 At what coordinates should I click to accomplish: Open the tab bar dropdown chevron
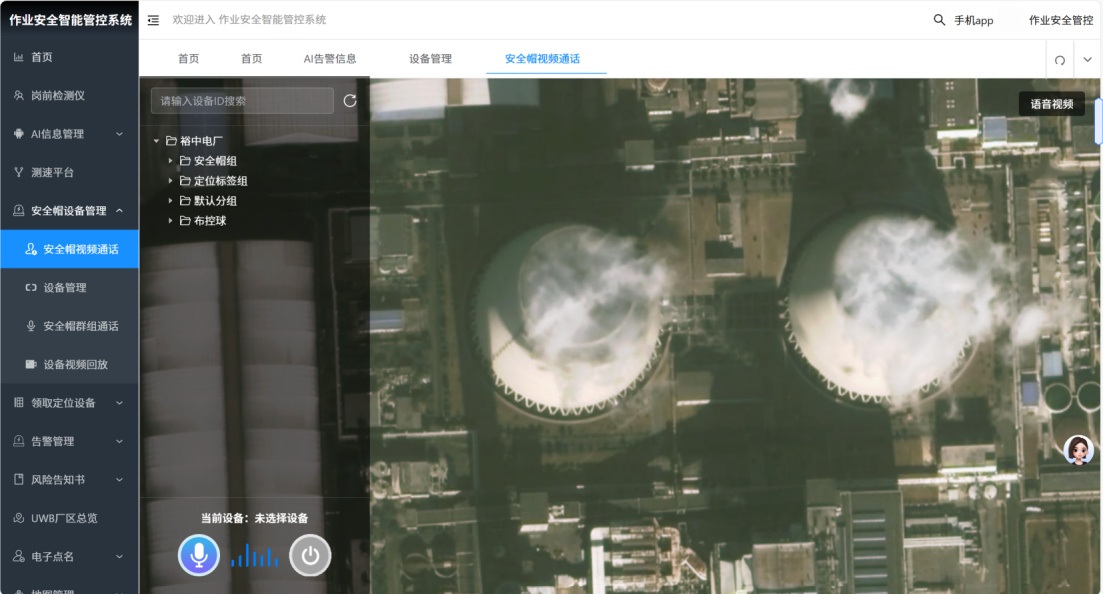click(x=1088, y=60)
